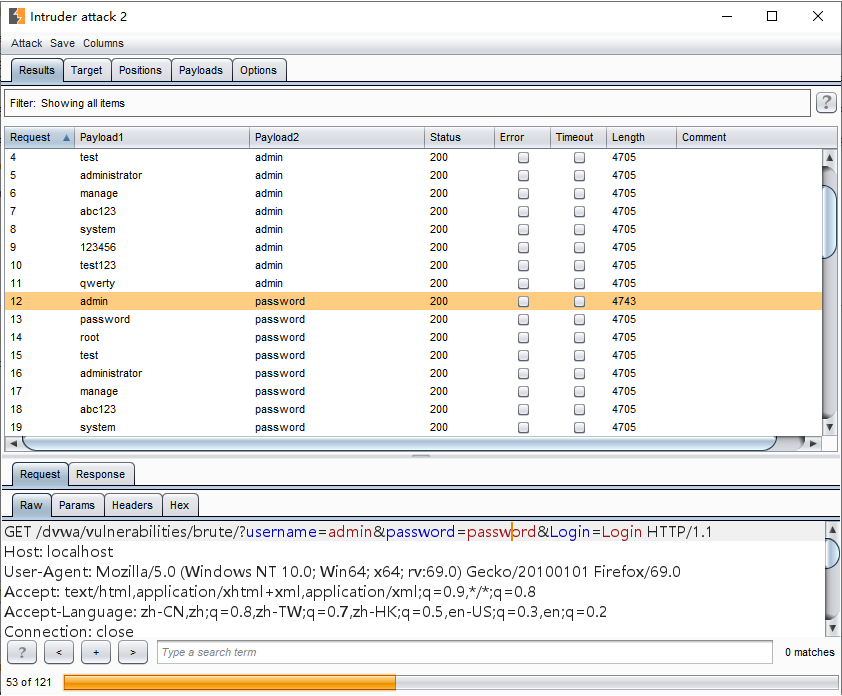Toggle Timeout checkbox for request 7
The height and width of the screenshot is (696, 842).
[x=579, y=212]
